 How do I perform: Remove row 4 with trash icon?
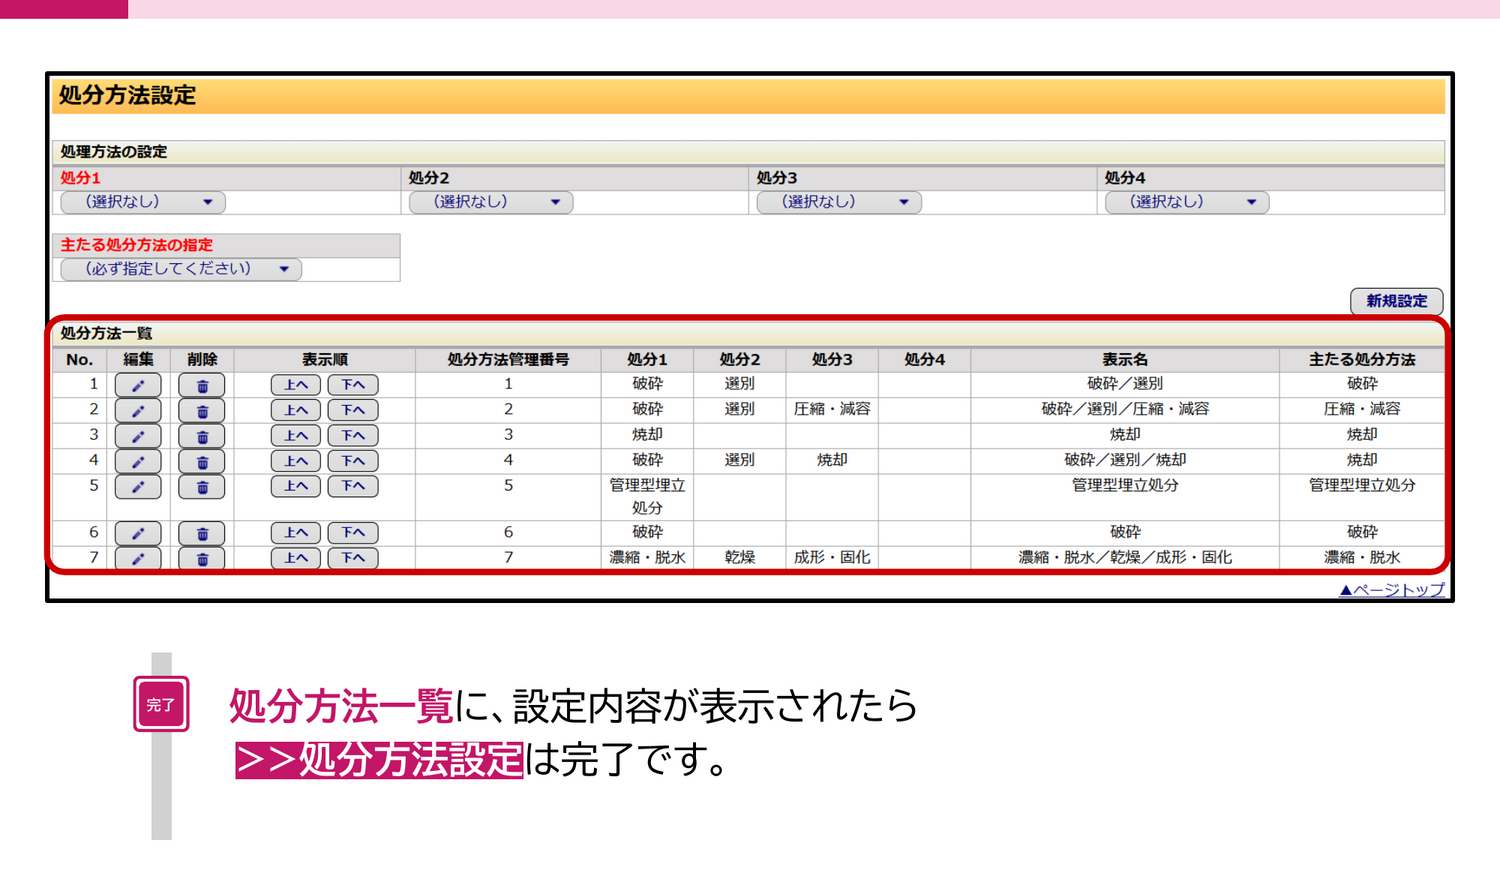pos(201,461)
